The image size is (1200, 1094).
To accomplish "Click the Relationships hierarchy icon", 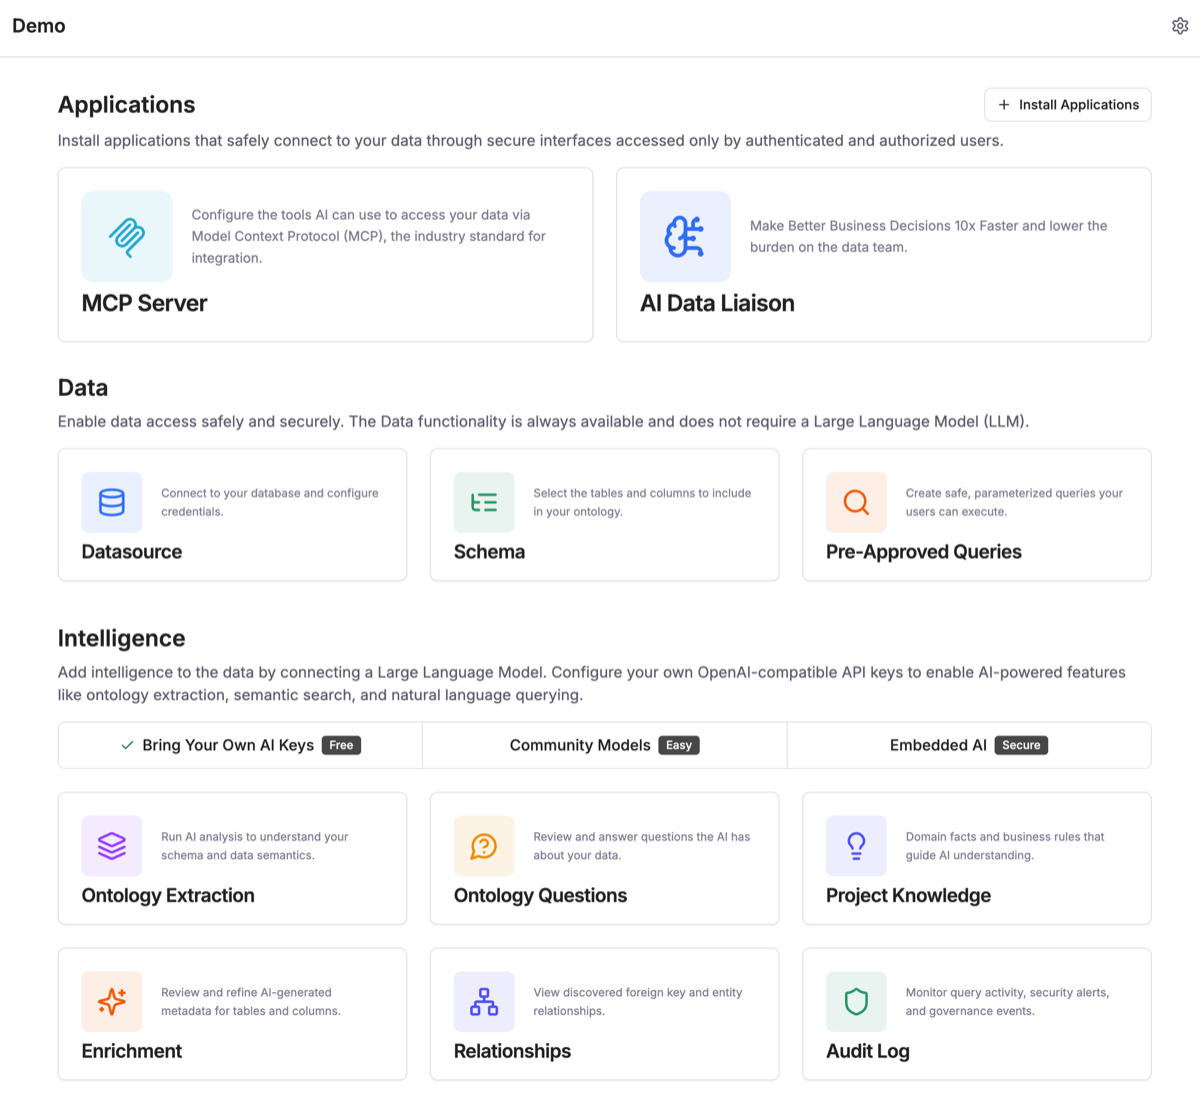I will coord(484,1001).
